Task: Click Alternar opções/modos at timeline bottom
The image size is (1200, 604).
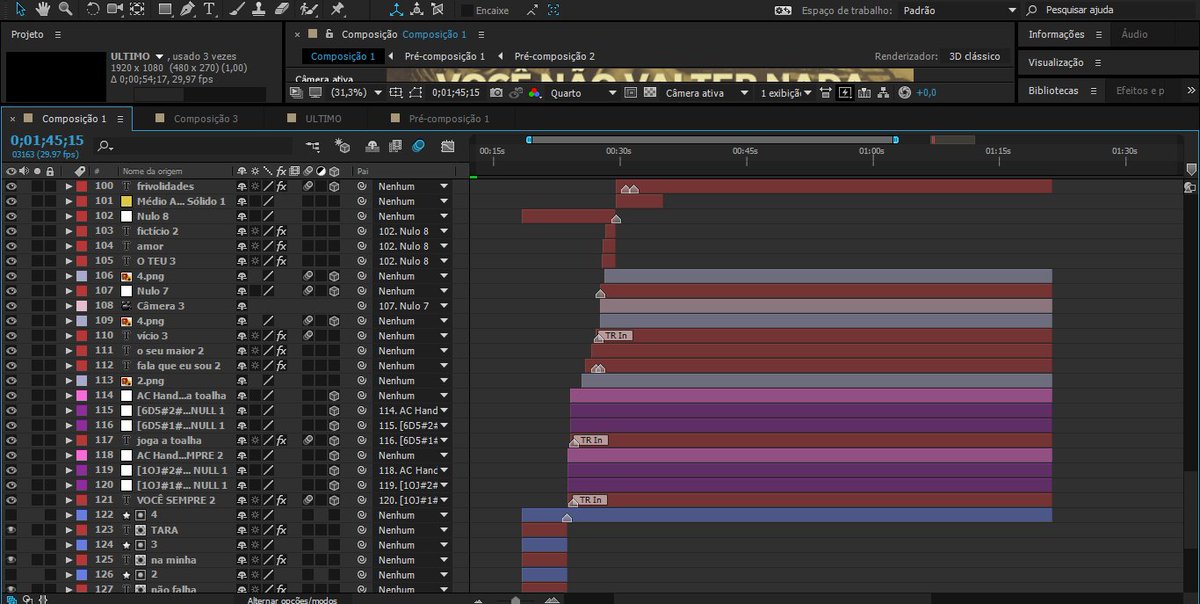Action: pyautogui.click(x=292, y=599)
